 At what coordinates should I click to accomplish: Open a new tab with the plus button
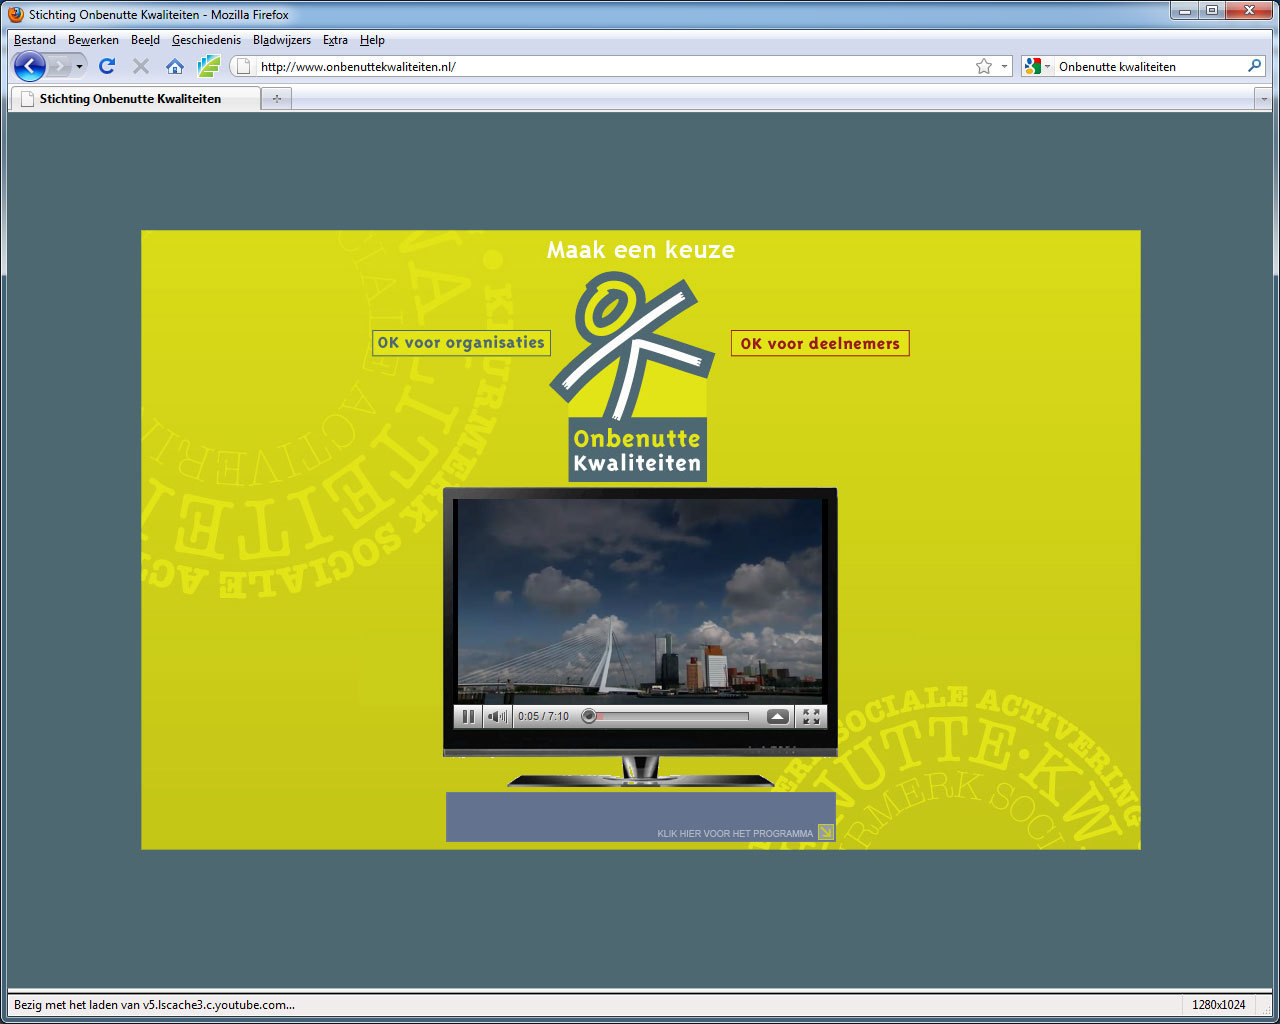277,99
